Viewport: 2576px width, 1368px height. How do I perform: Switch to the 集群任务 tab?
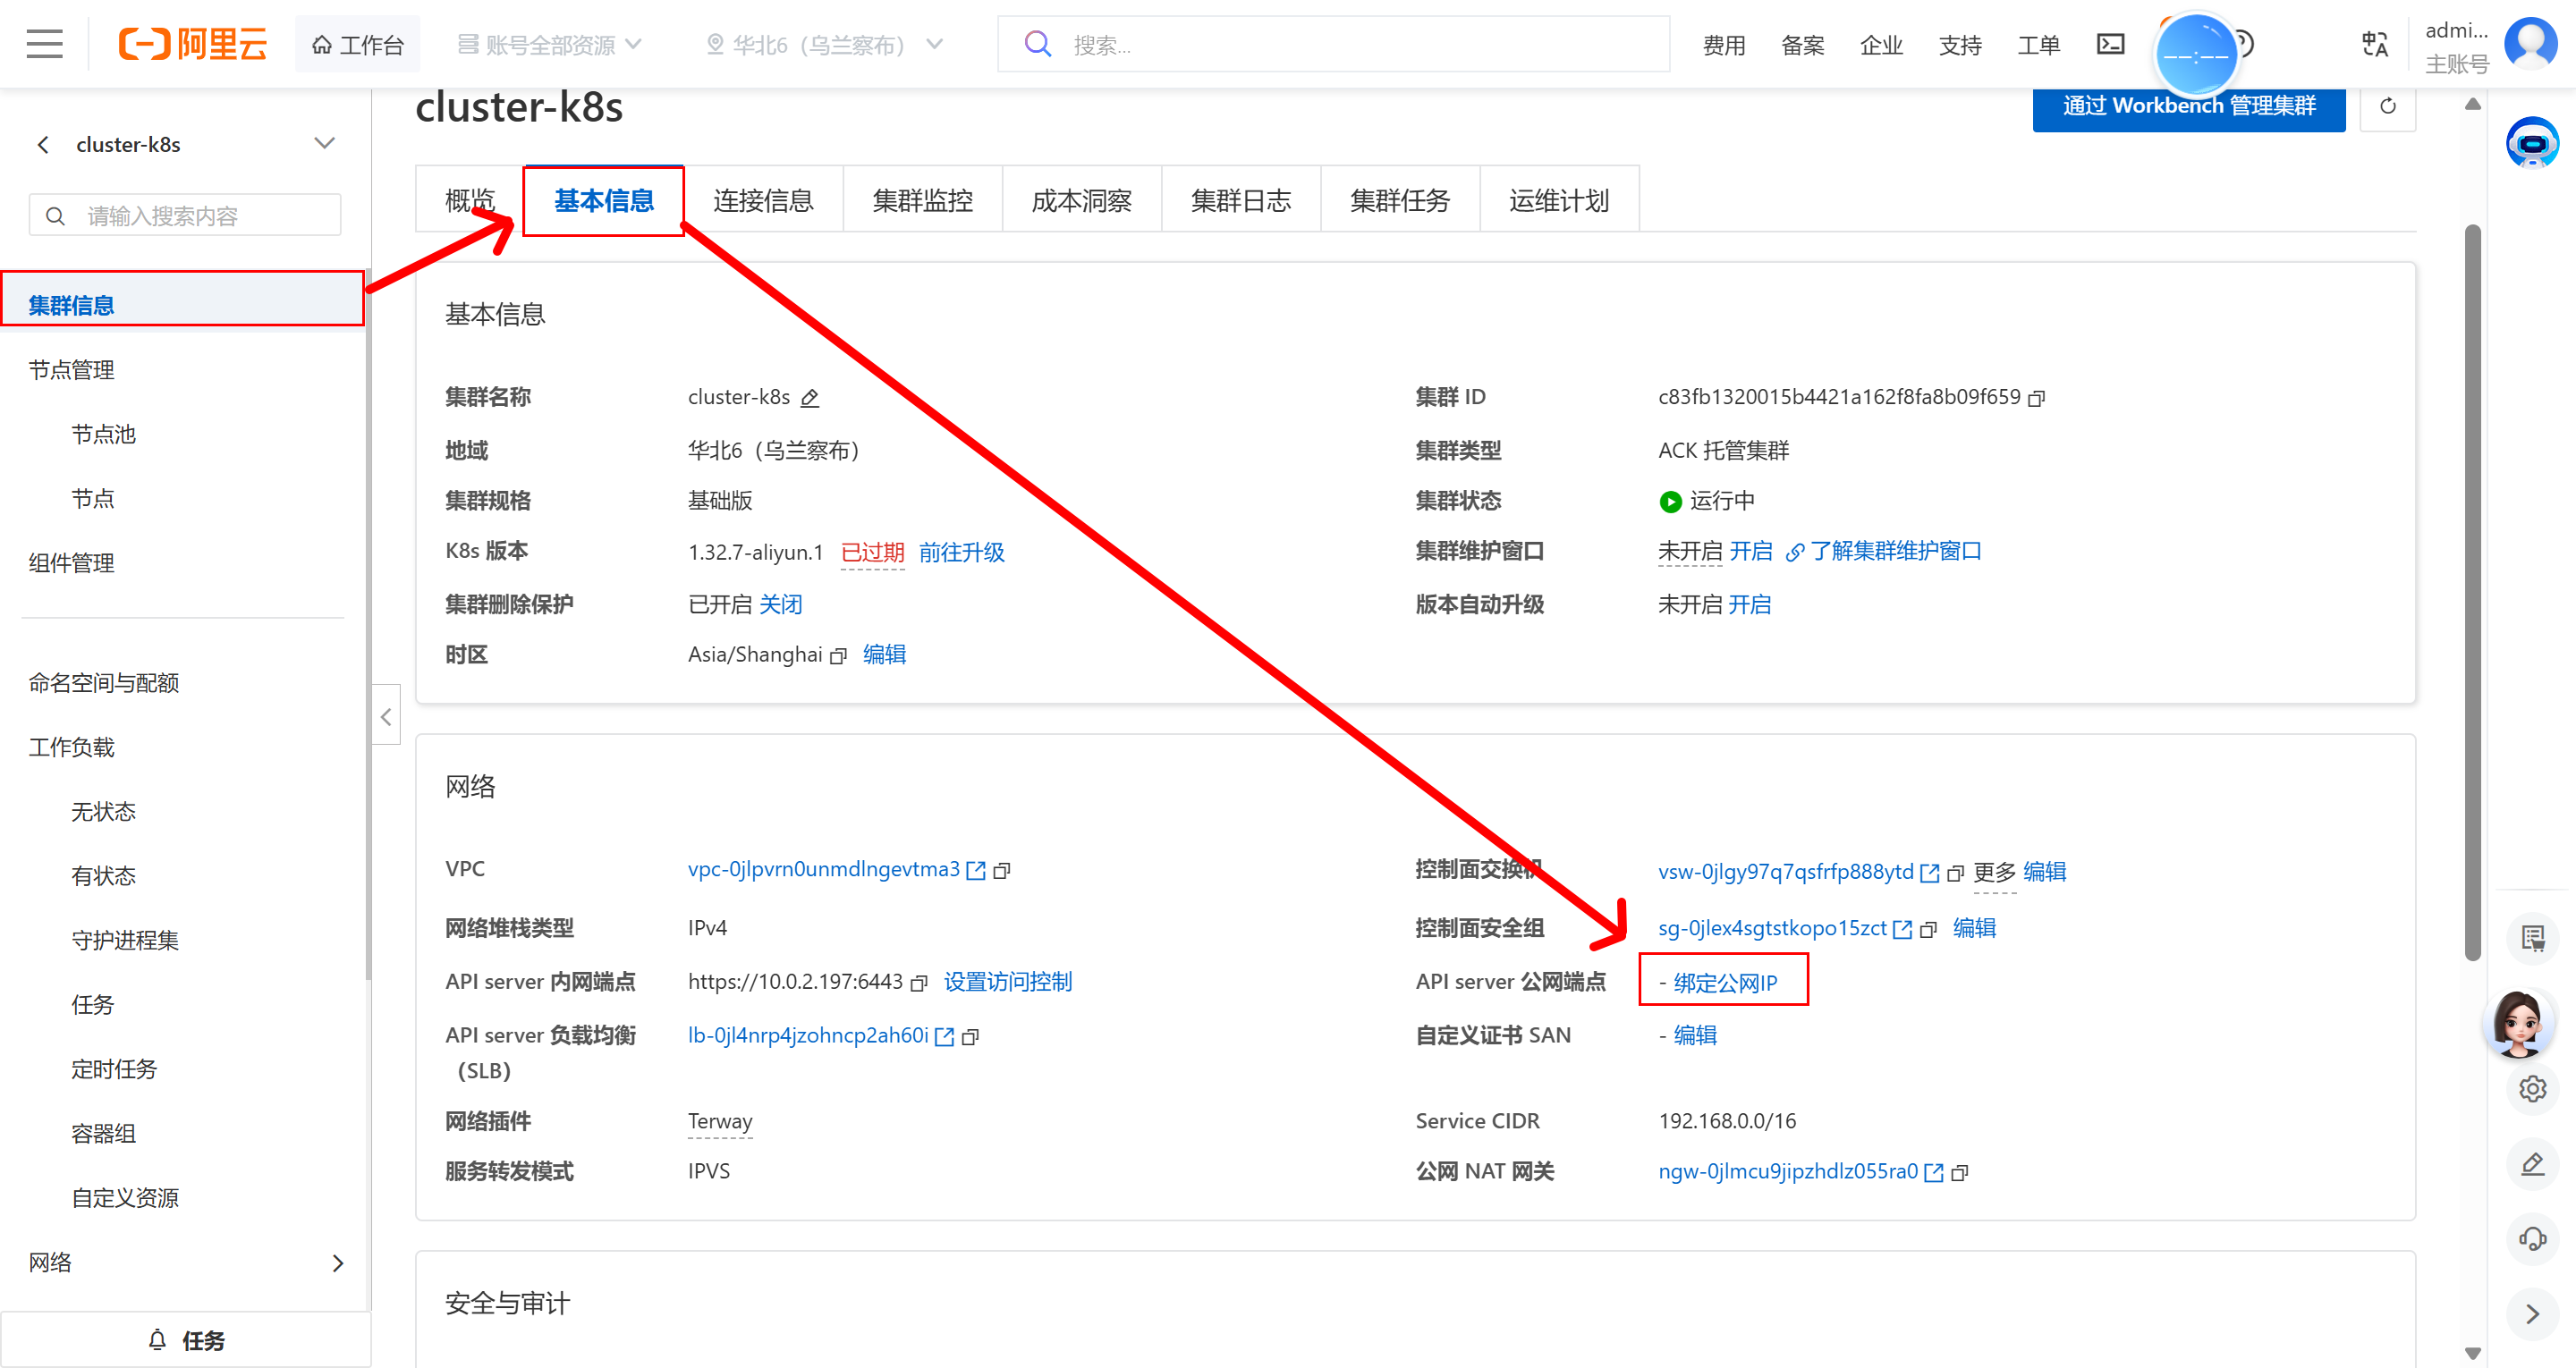click(1400, 200)
